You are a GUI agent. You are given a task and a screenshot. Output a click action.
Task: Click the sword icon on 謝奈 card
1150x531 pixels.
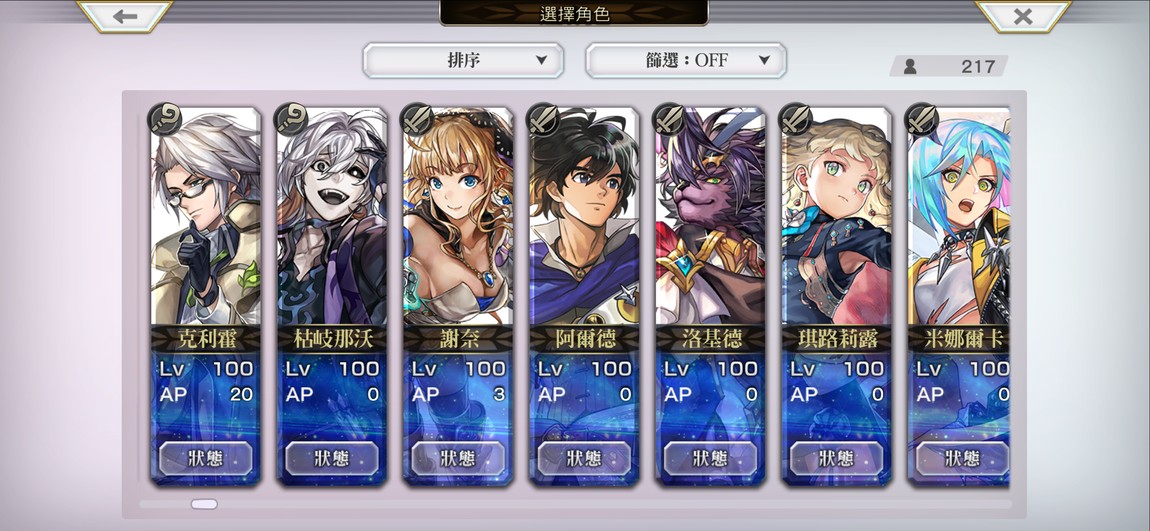pos(418,120)
